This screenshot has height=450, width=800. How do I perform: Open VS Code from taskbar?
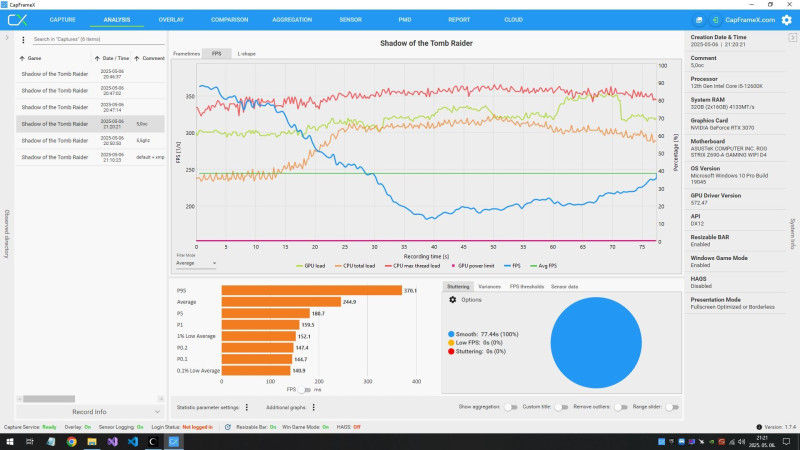(133, 442)
